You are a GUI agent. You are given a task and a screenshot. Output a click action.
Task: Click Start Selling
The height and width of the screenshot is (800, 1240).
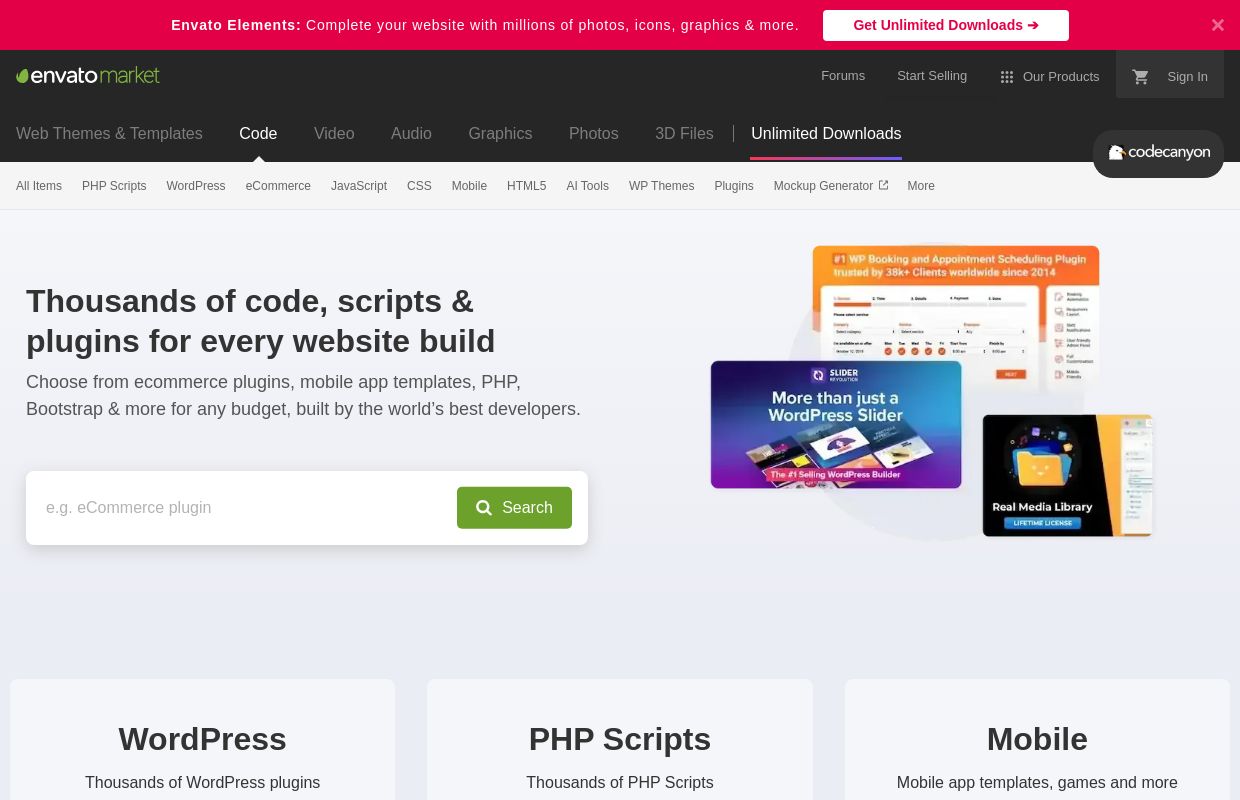pos(931,75)
